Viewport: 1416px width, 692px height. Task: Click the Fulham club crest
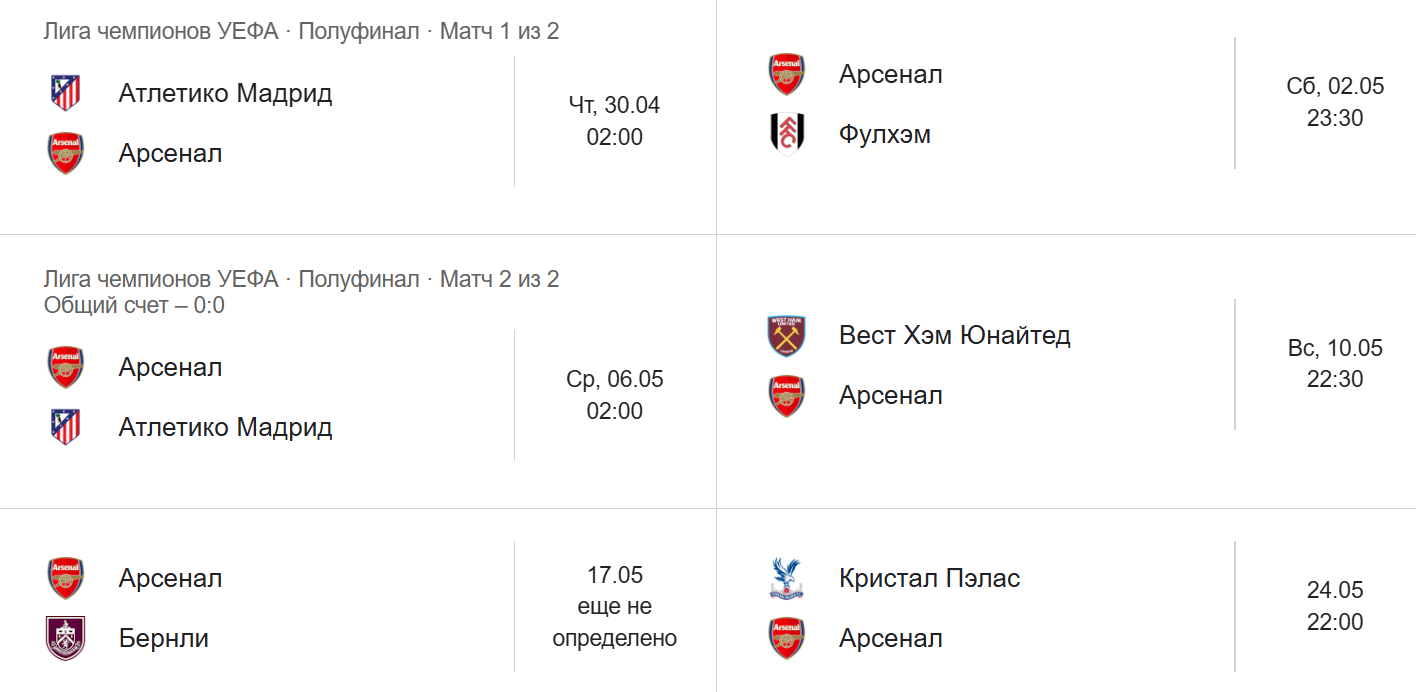pos(786,134)
